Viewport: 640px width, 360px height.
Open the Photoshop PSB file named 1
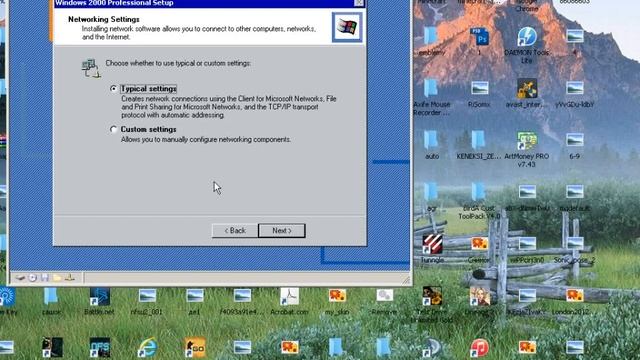(x=479, y=37)
